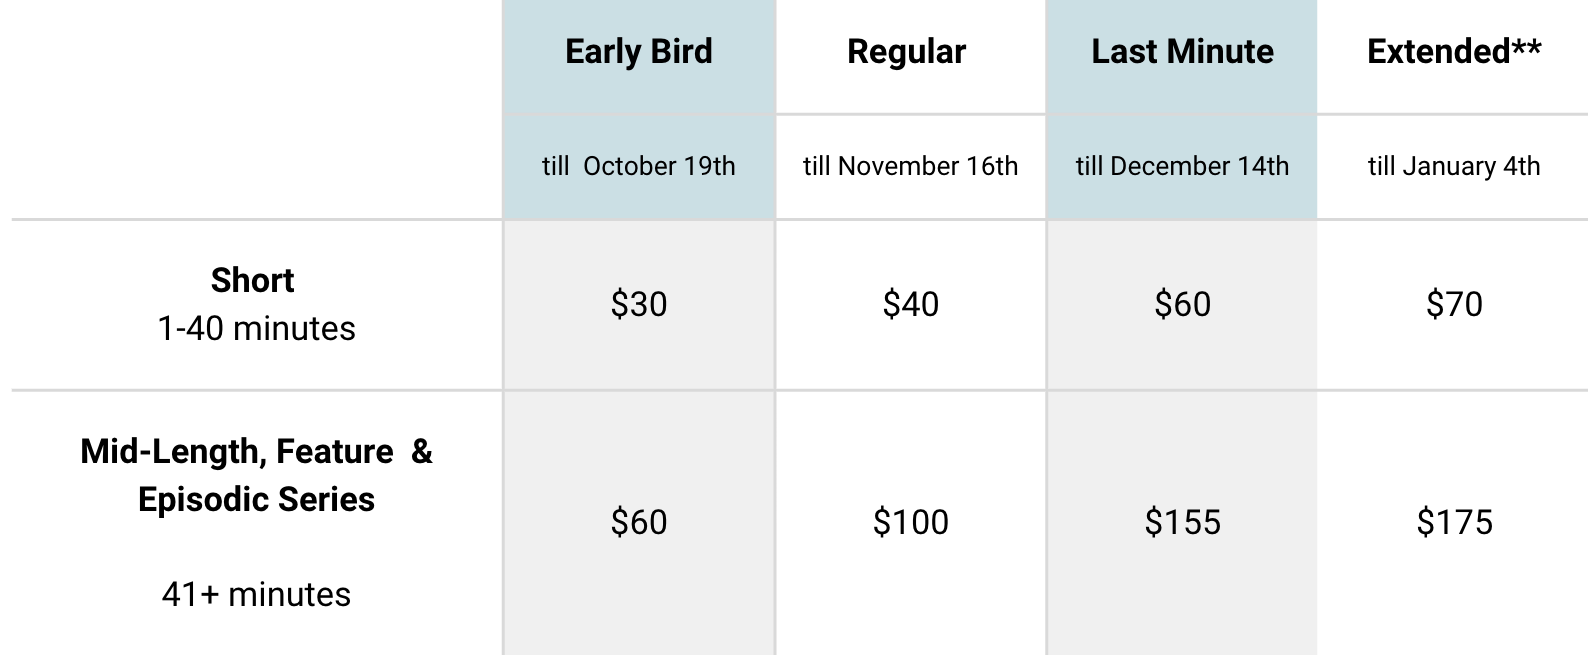This screenshot has width=1588, height=656.
Task: Select the 'till October 19th' deadline cell
Action: click(639, 166)
